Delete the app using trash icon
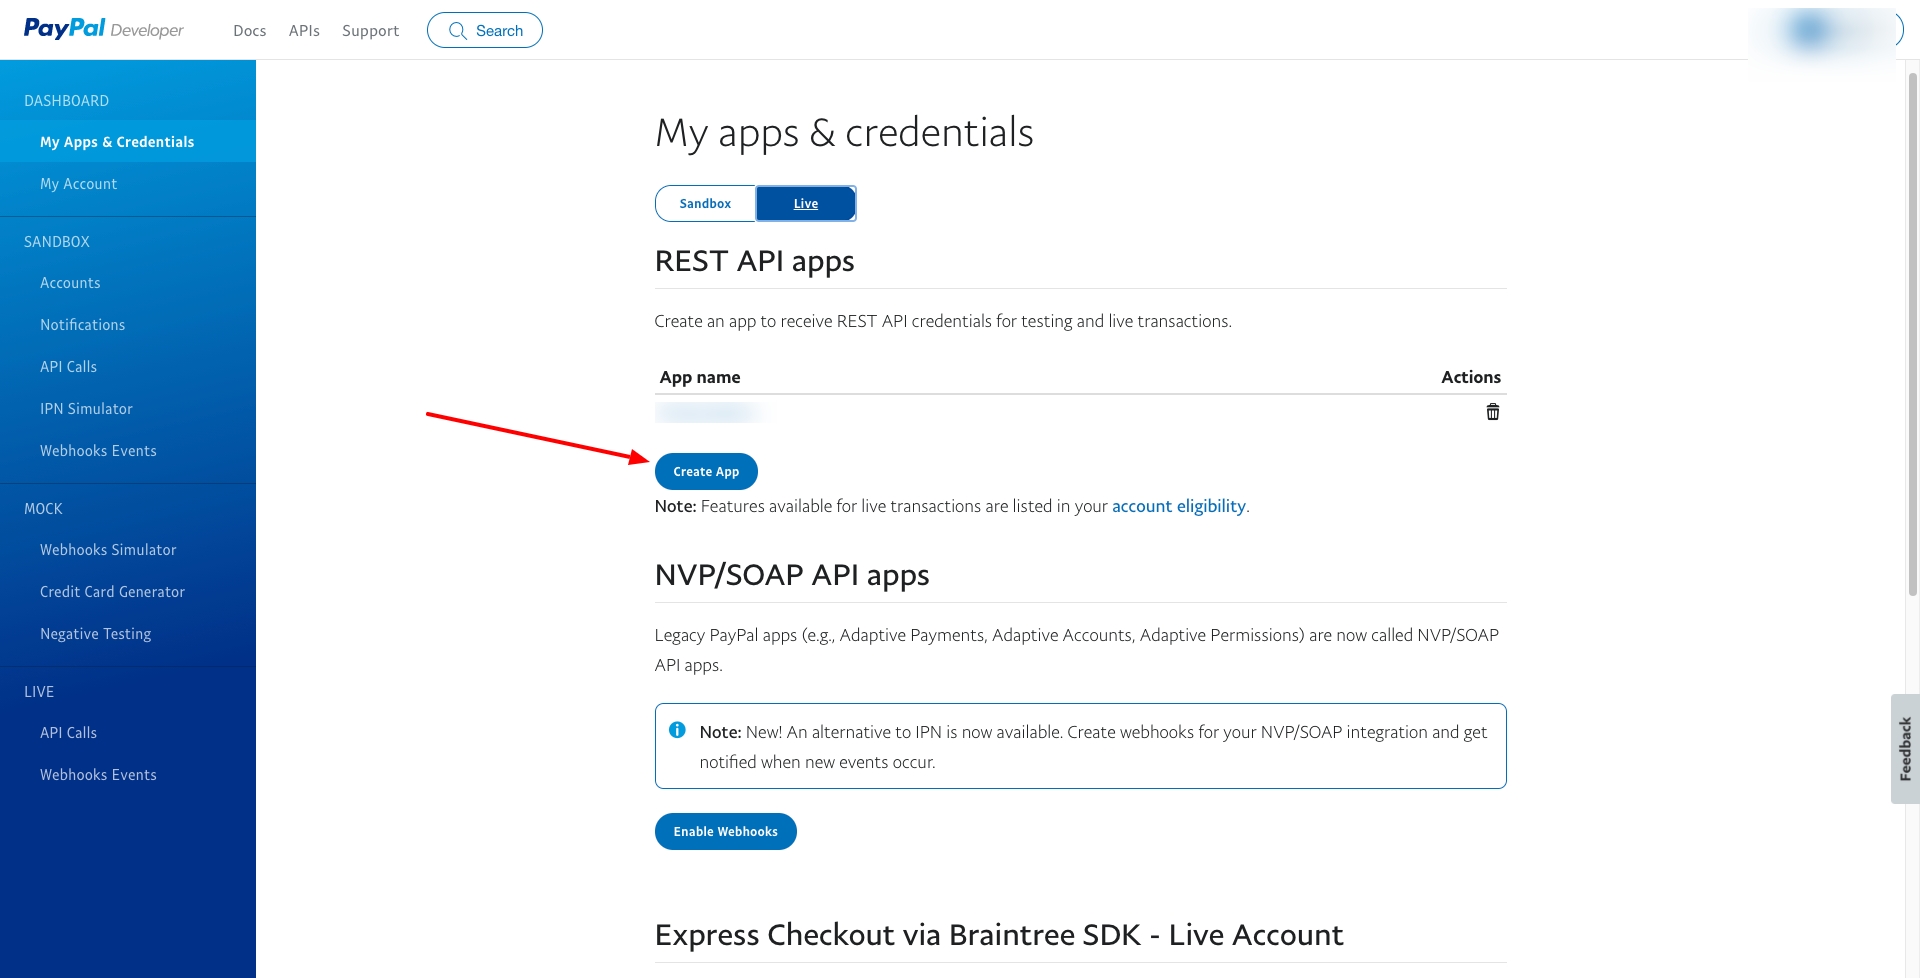Viewport: 1920px width, 978px height. coord(1492,412)
